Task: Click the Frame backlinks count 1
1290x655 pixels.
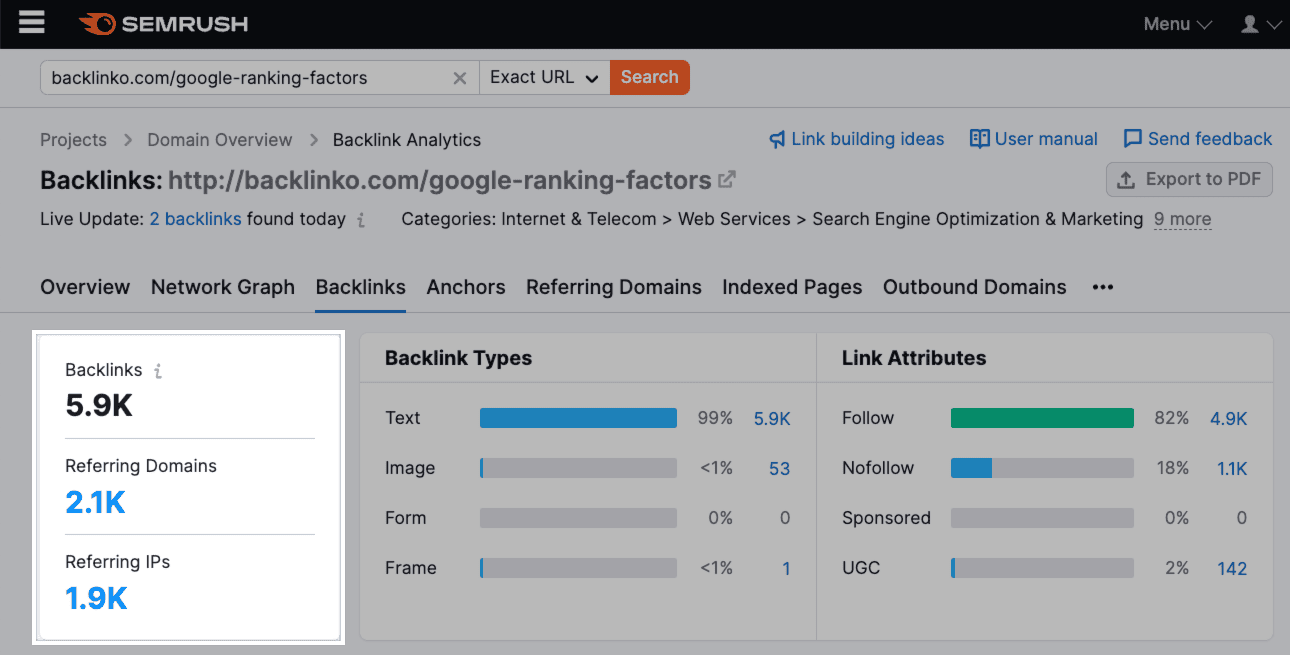Action: click(x=786, y=569)
